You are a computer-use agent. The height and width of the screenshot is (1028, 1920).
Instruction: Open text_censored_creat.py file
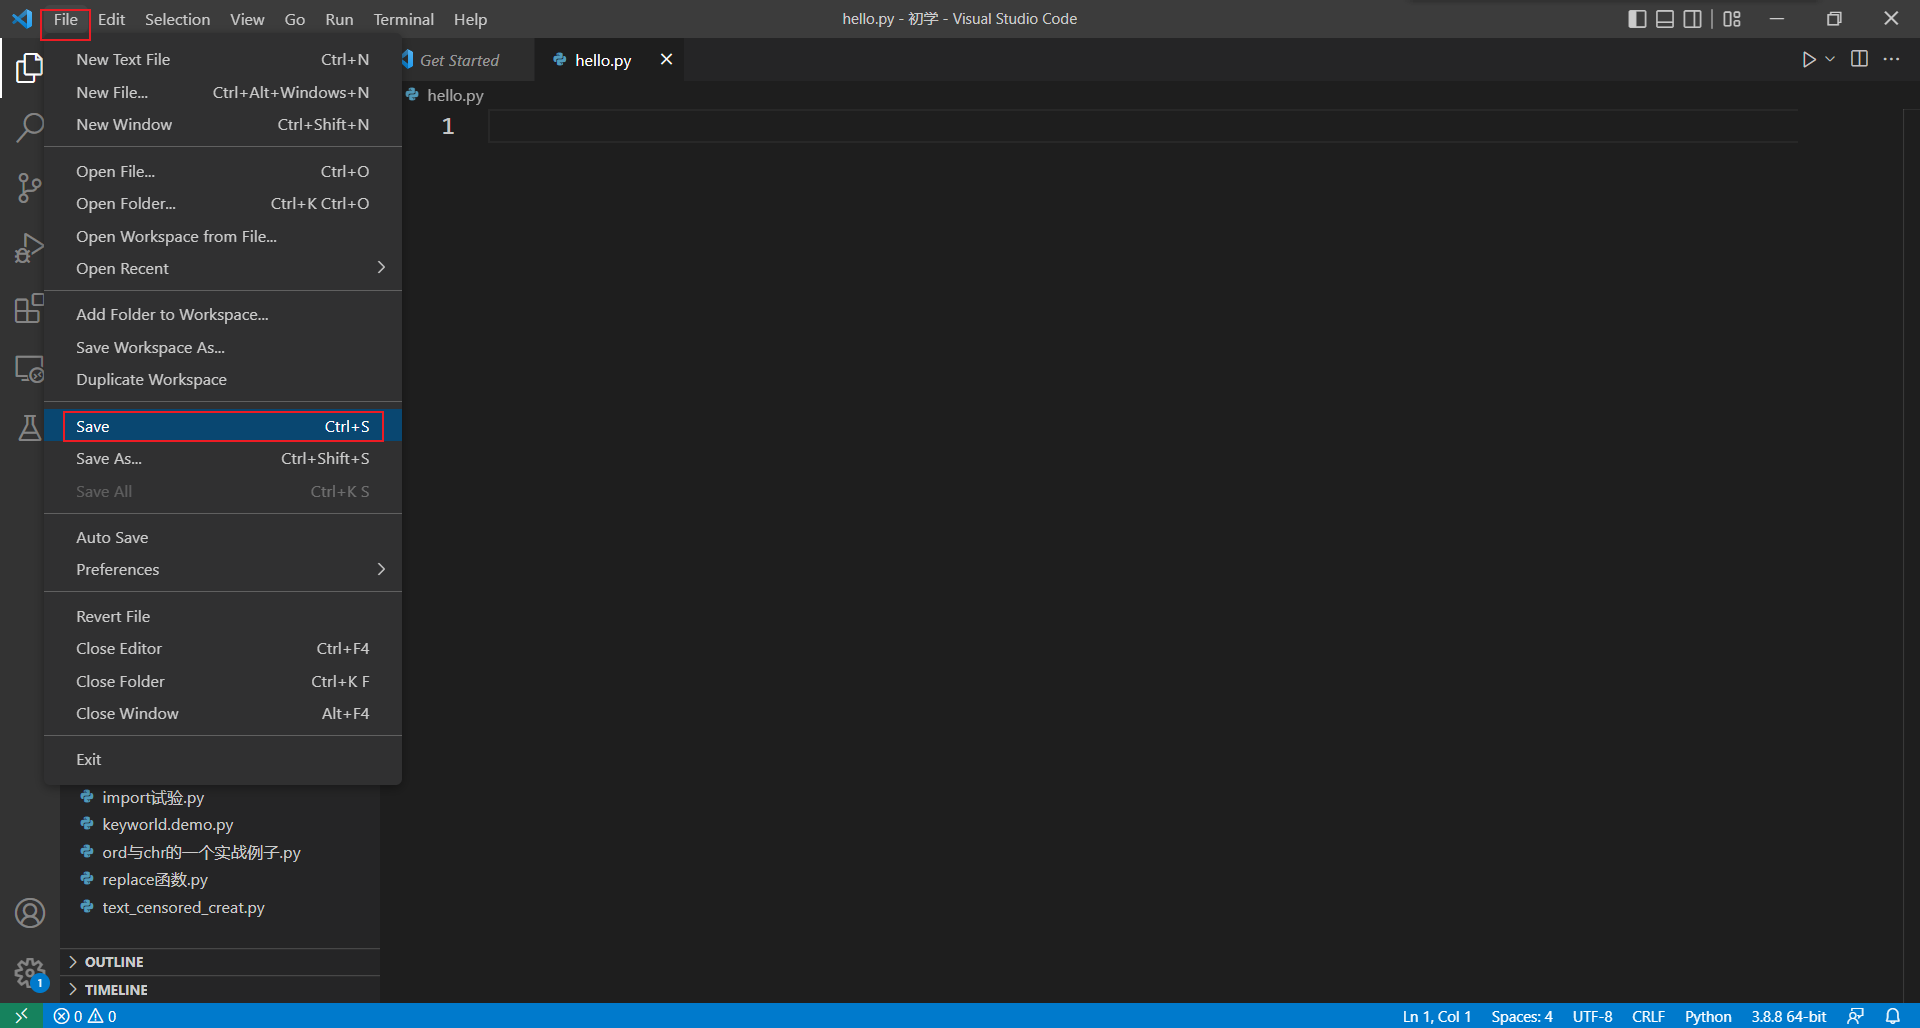pyautogui.click(x=183, y=907)
